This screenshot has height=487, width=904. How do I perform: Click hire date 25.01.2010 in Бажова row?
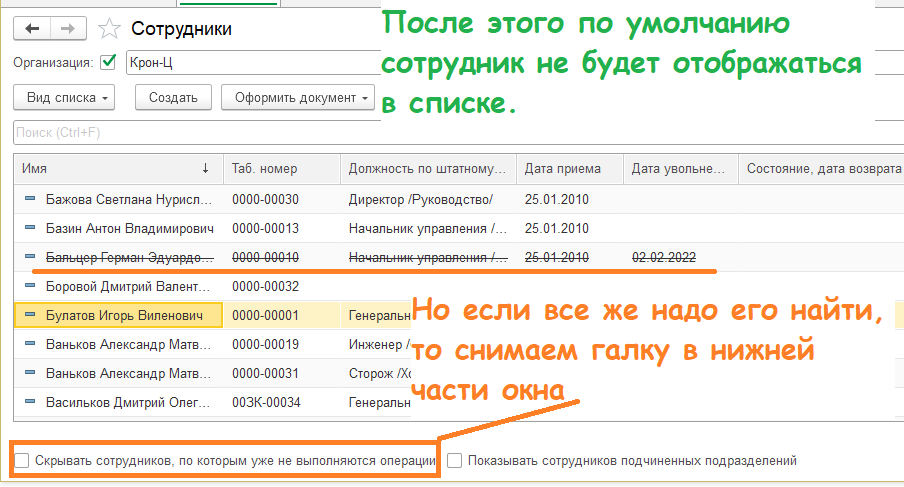pyautogui.click(x=557, y=199)
